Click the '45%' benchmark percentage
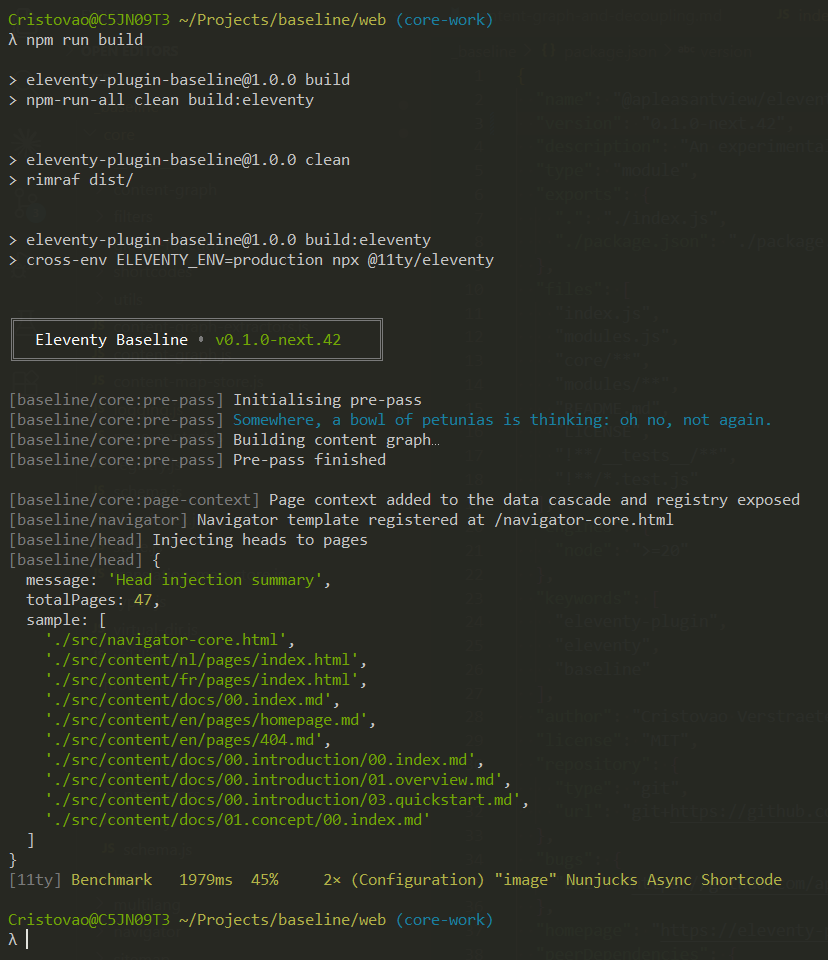 (265, 880)
